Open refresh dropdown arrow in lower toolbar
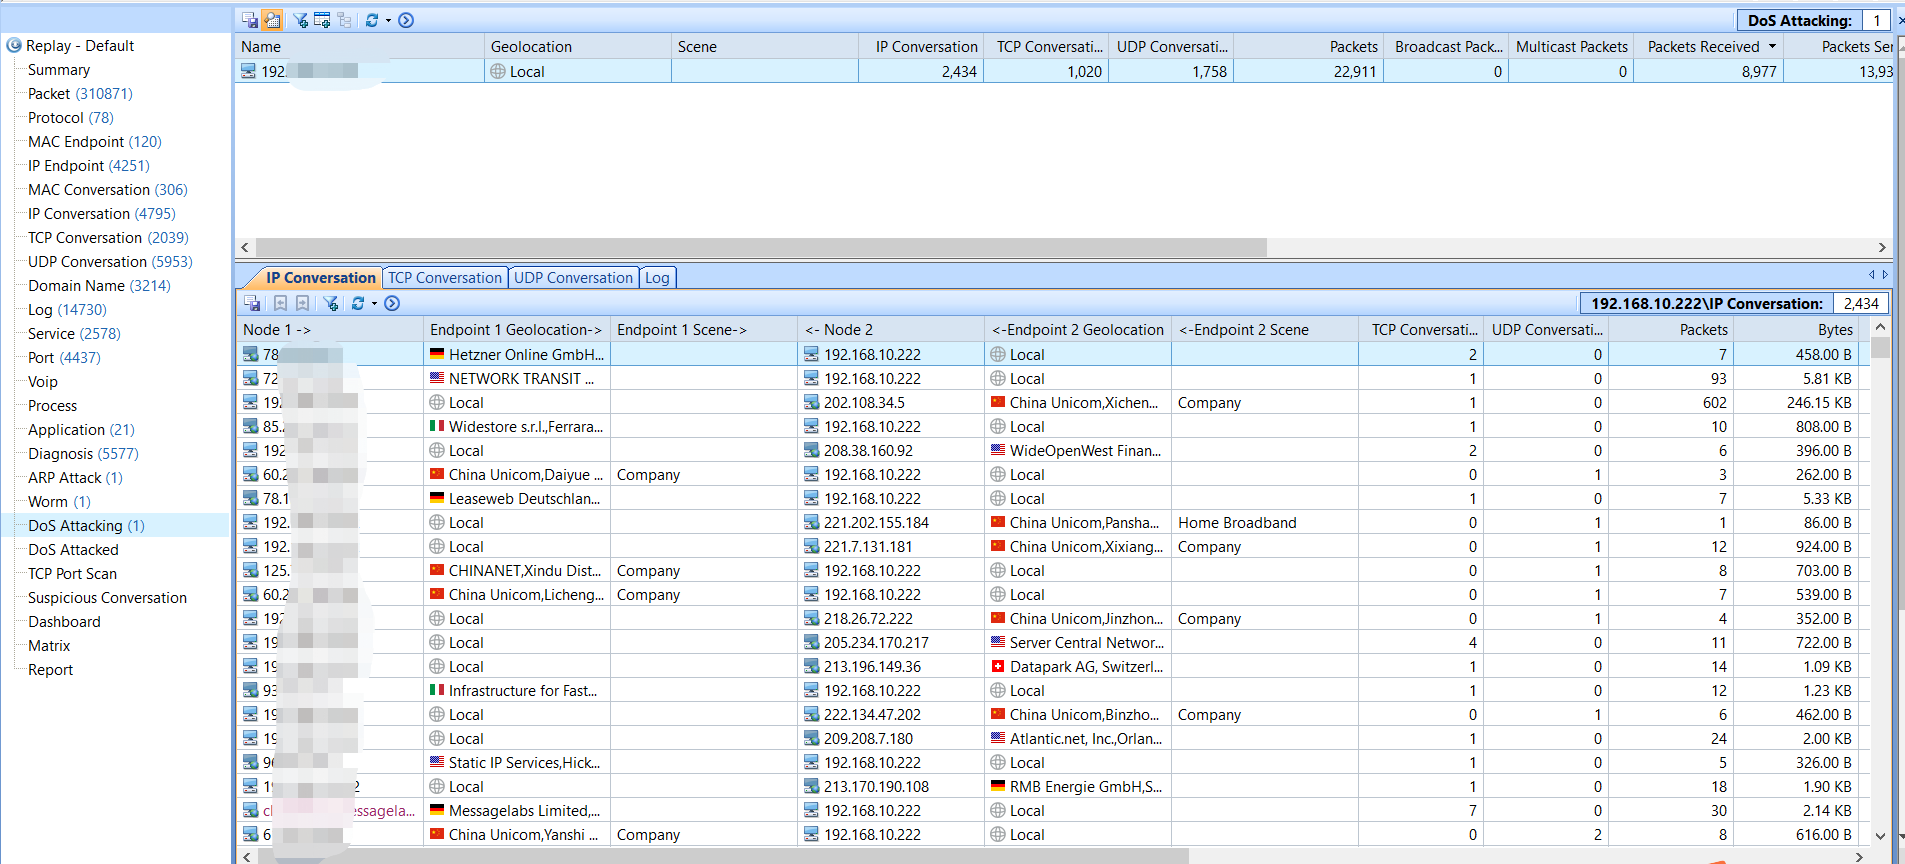Viewport: 1905px width, 864px height. click(374, 303)
